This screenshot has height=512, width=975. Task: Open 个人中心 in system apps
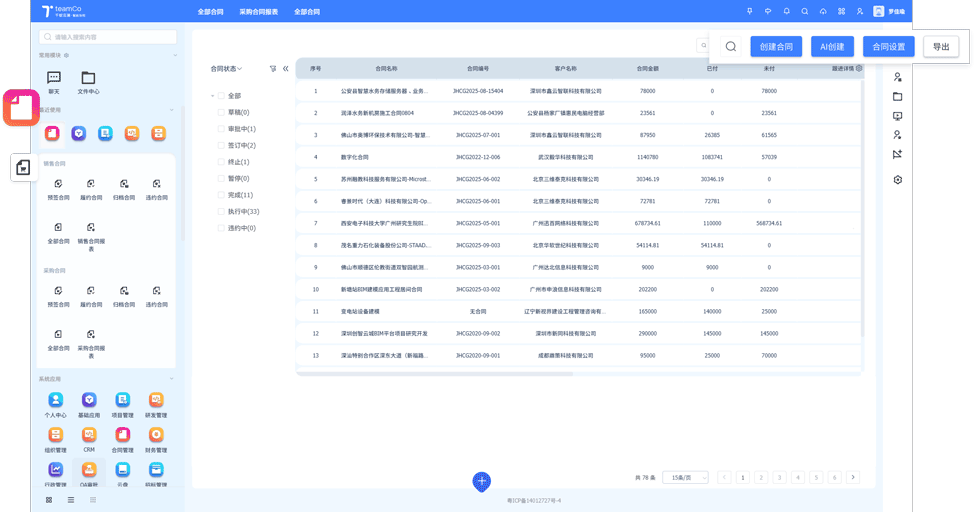coord(55,400)
